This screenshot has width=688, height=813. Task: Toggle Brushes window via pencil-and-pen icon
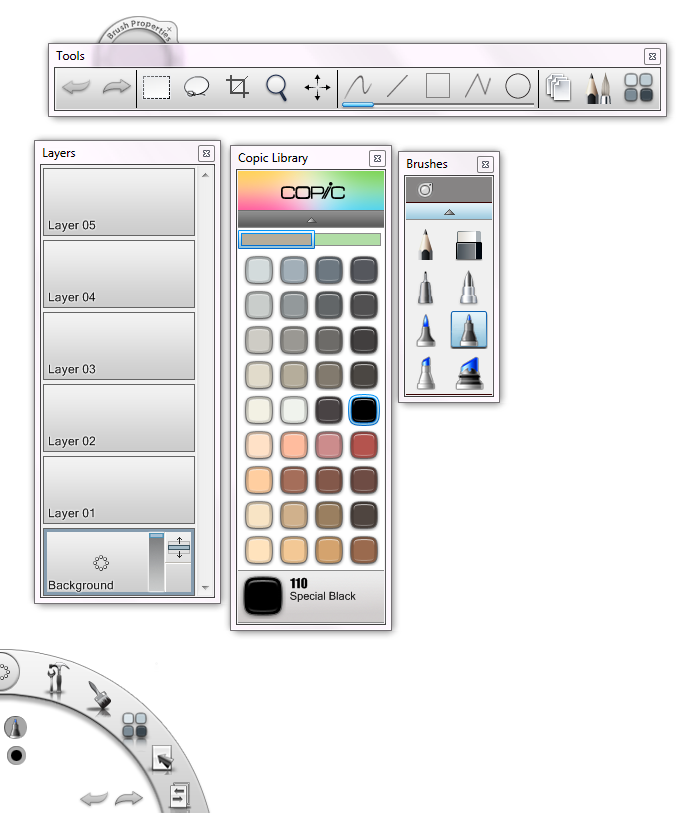pos(598,88)
